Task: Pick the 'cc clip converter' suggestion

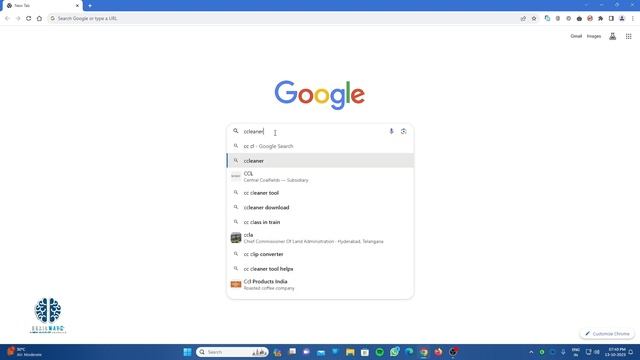Action: (x=320, y=254)
